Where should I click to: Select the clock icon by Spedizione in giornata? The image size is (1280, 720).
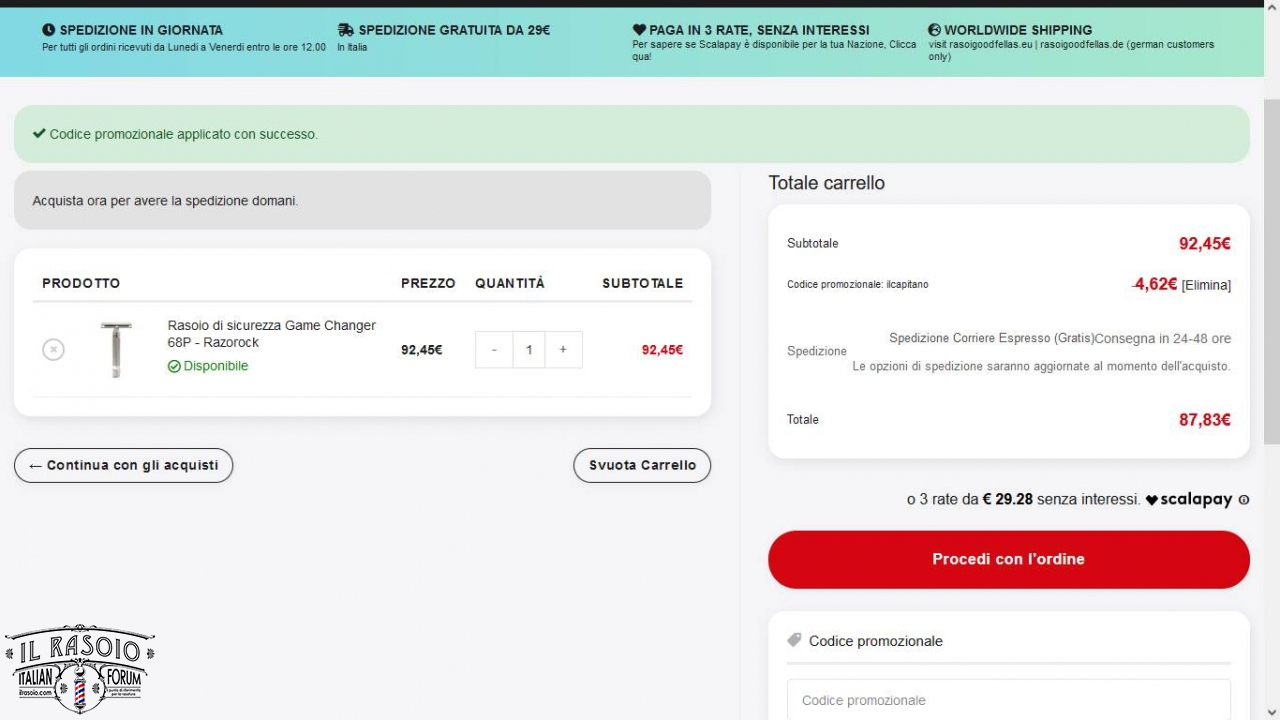point(49,30)
